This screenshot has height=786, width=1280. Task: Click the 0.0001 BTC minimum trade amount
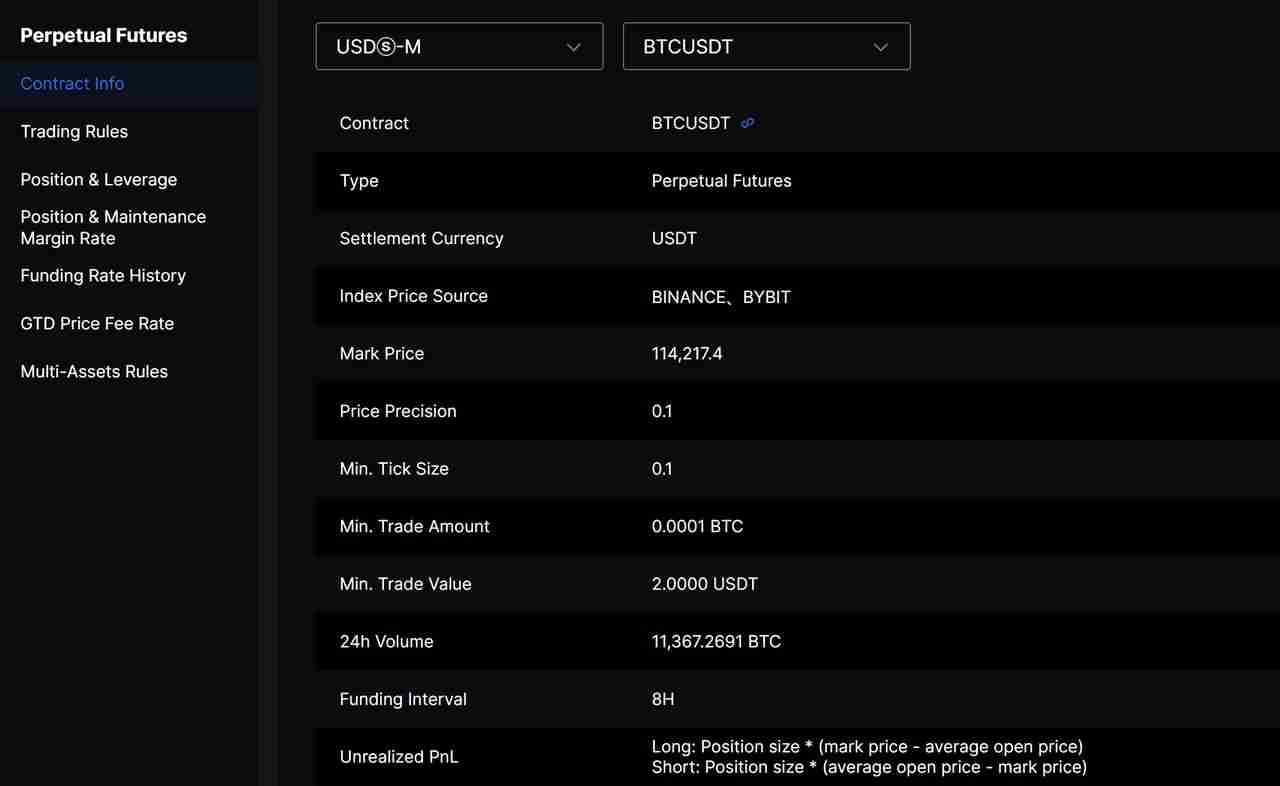(x=697, y=527)
